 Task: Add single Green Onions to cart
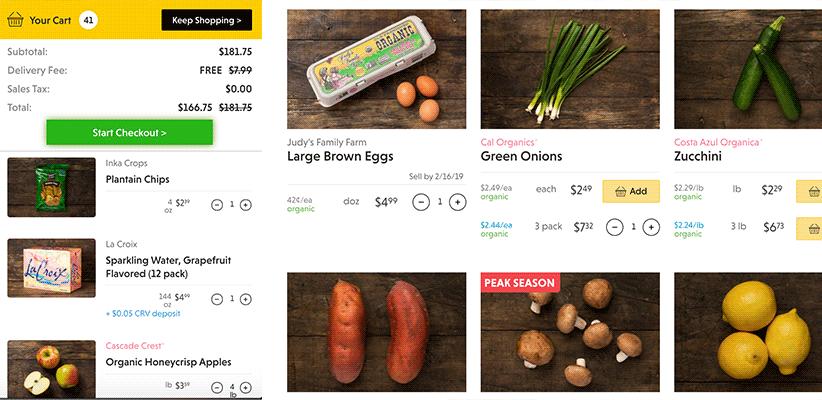[x=631, y=191]
